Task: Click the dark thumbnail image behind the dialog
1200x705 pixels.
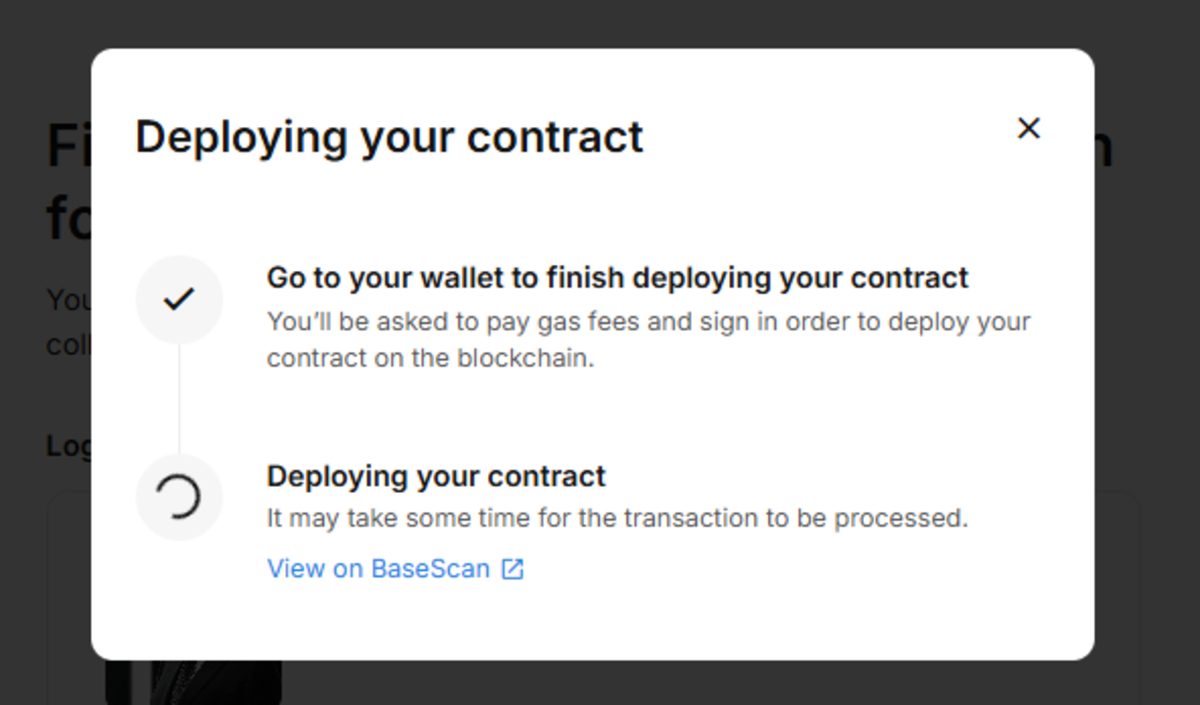Action: [193, 682]
